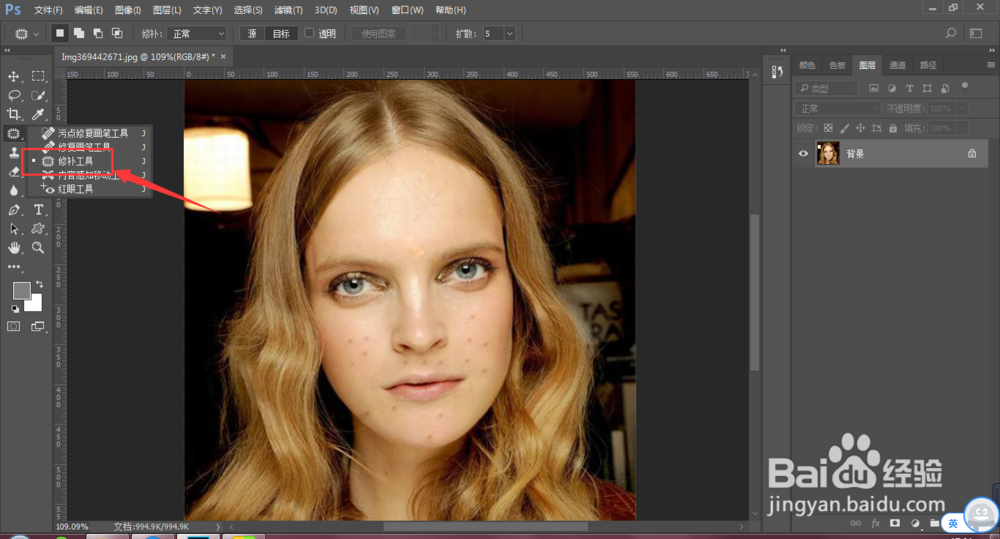Filter layers by smart objects icon
1000x539 pixels.
[945, 88]
